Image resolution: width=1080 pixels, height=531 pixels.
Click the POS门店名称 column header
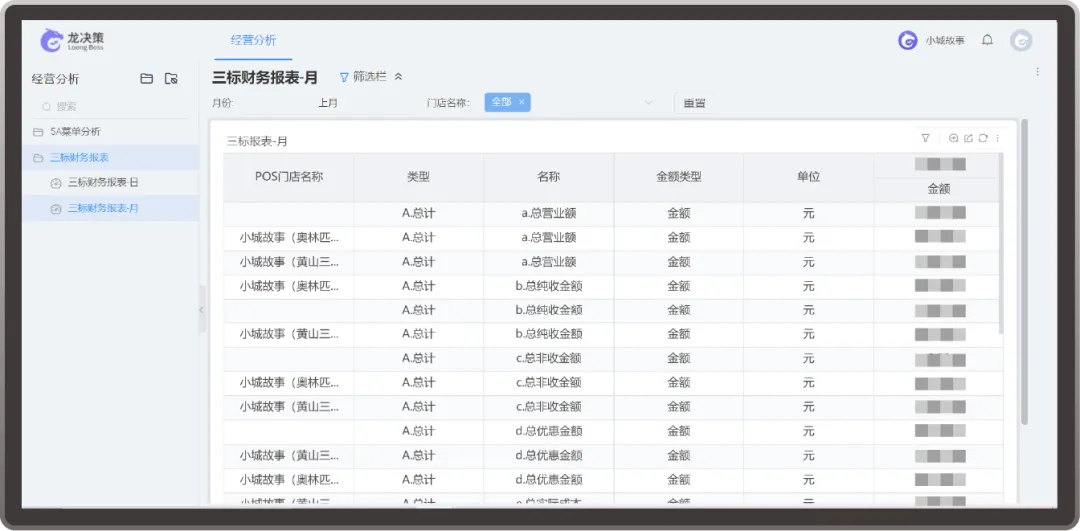coord(289,177)
